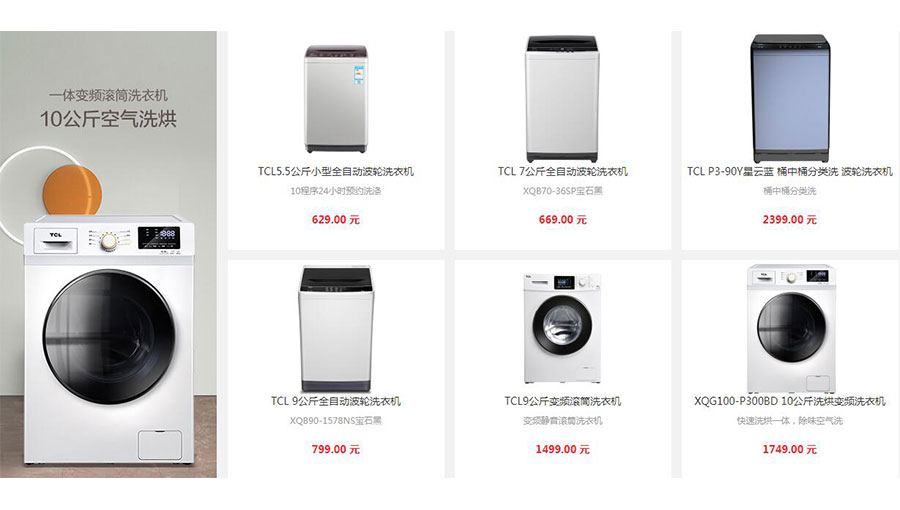Click the TCL 9公斤 top-load washer image
This screenshot has width=900, height=510.
pyautogui.click(x=336, y=329)
